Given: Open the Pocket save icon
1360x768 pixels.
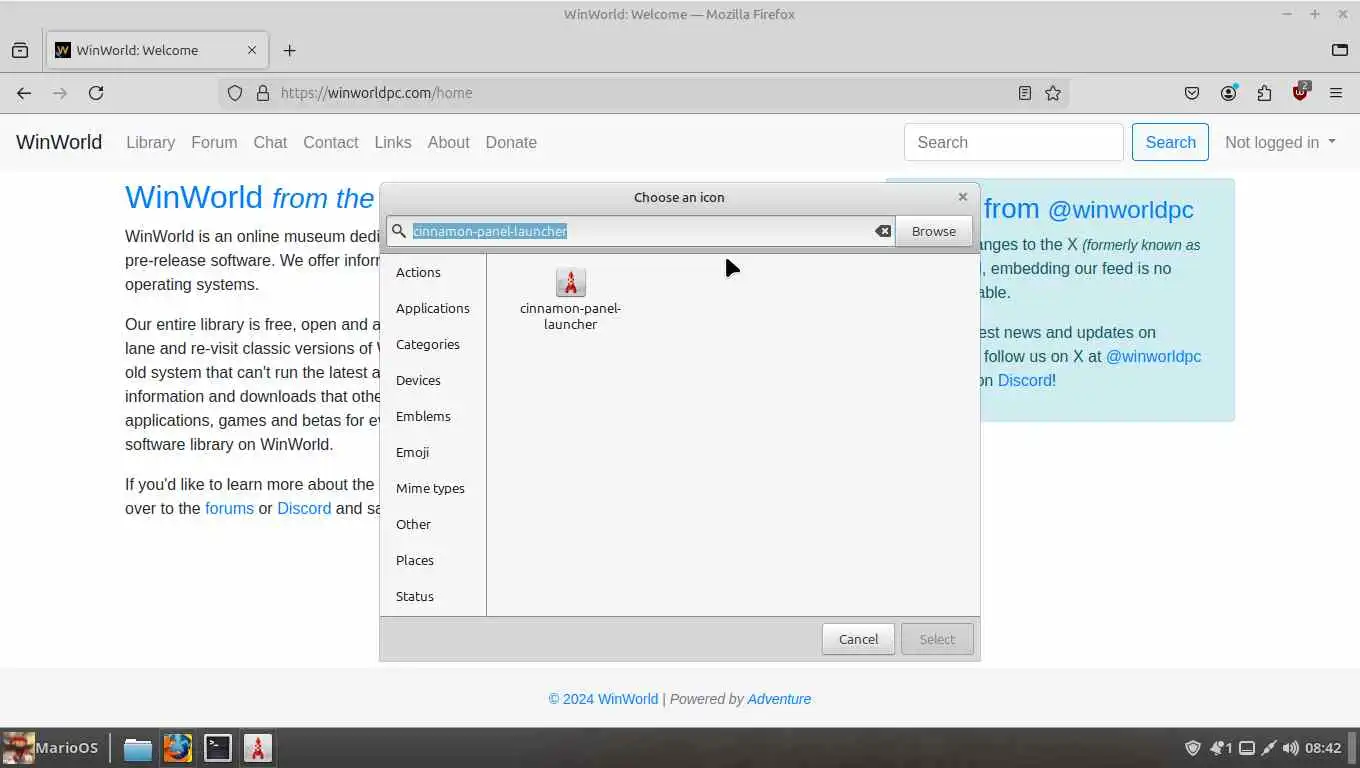Looking at the screenshot, I should click(x=1192, y=93).
